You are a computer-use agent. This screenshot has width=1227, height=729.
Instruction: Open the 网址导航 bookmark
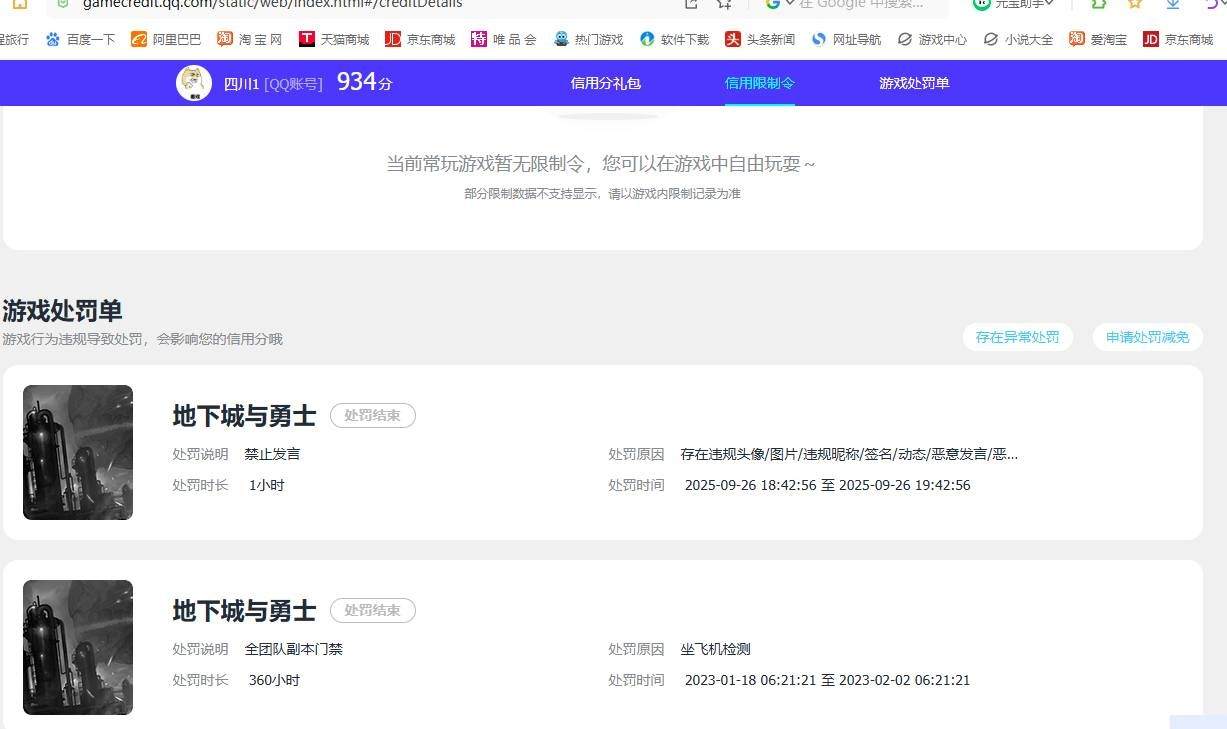[846, 40]
